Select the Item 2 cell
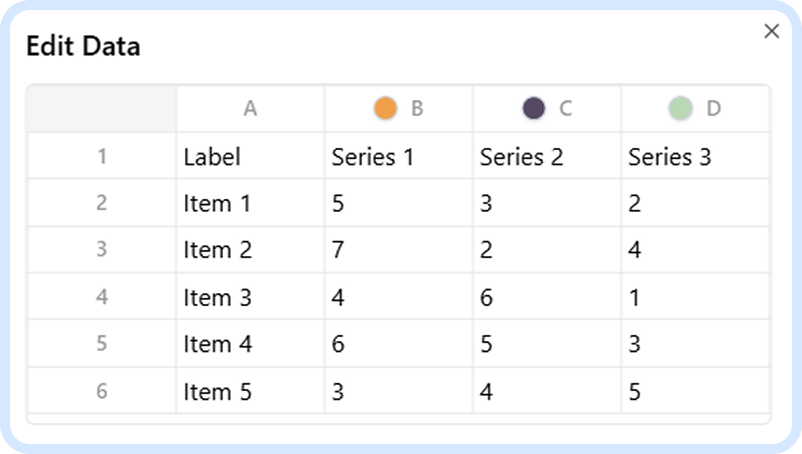 pyautogui.click(x=250, y=250)
